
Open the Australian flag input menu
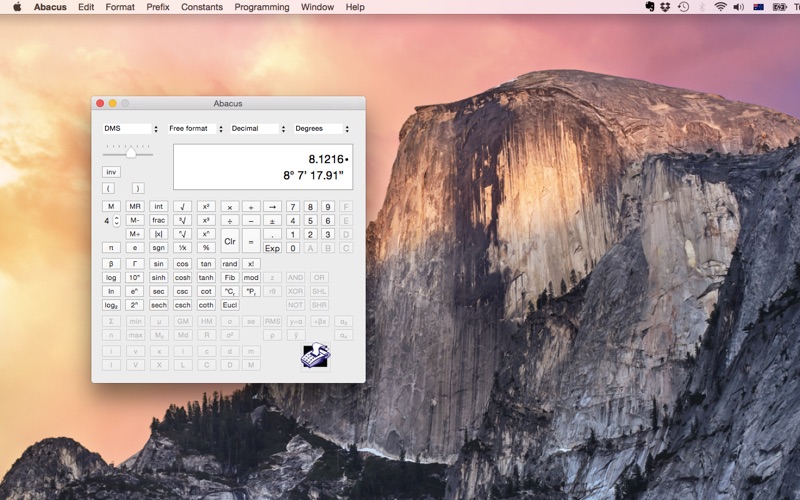pos(759,7)
